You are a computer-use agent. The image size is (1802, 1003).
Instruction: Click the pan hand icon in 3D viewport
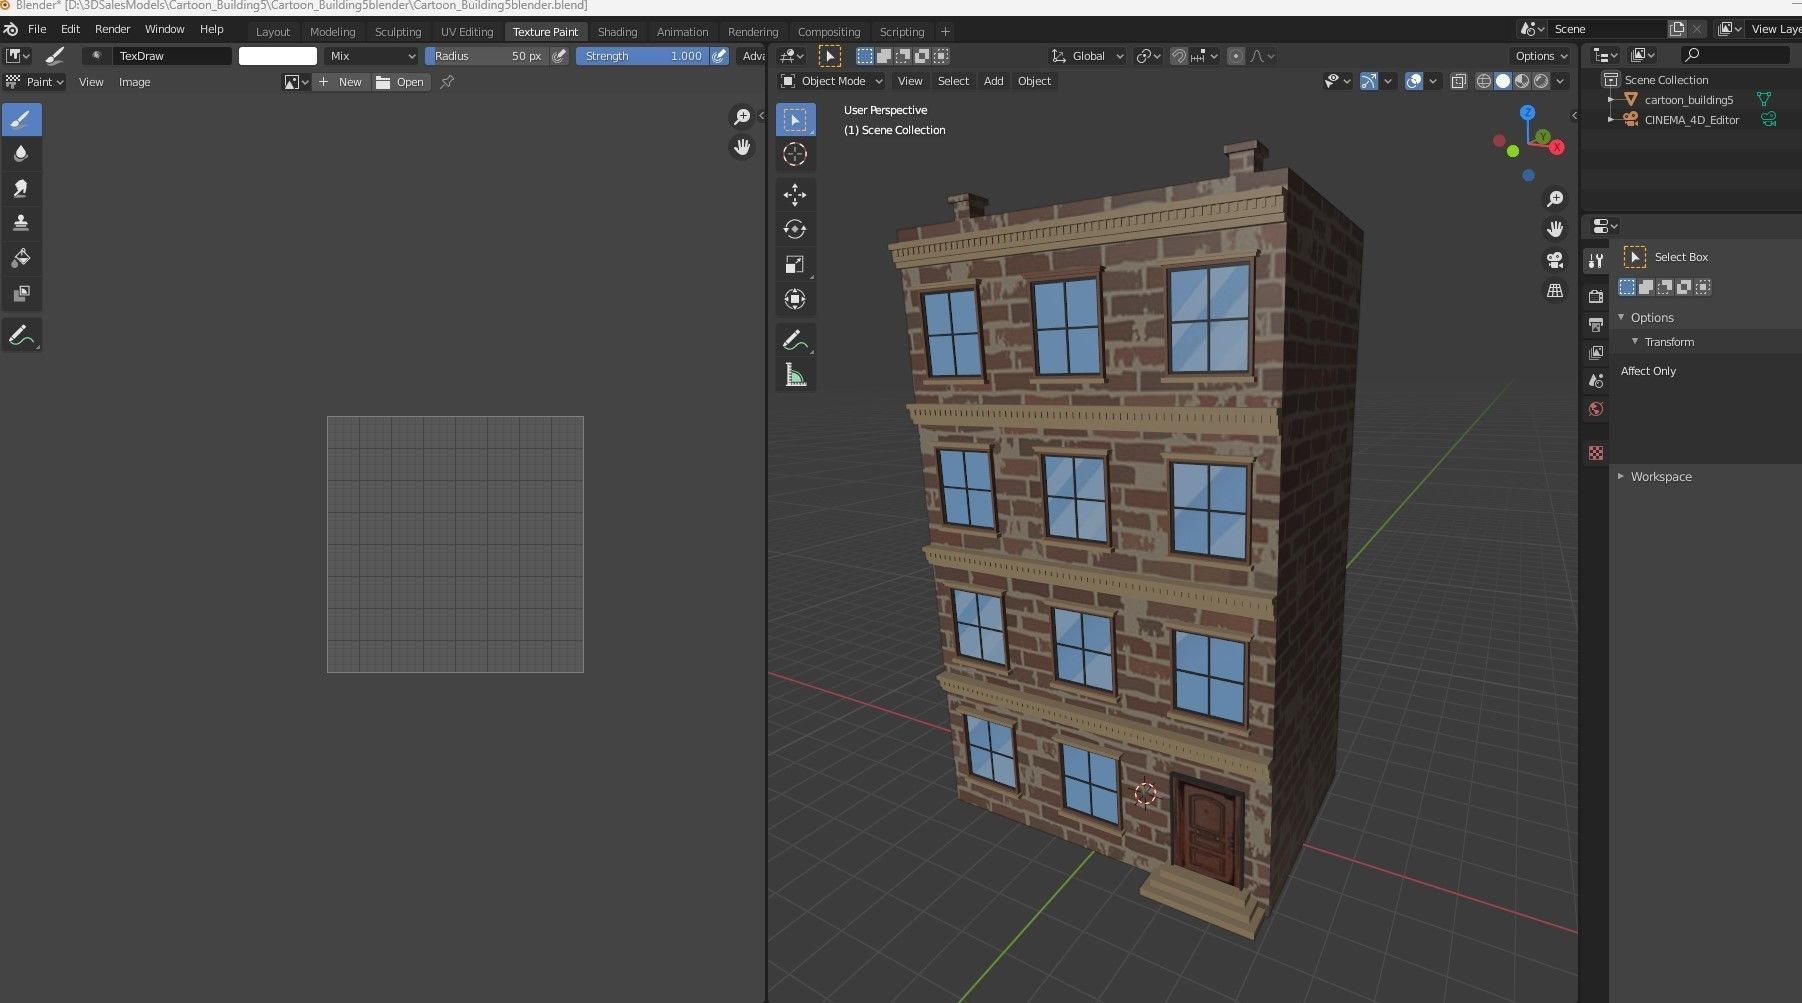point(1555,229)
